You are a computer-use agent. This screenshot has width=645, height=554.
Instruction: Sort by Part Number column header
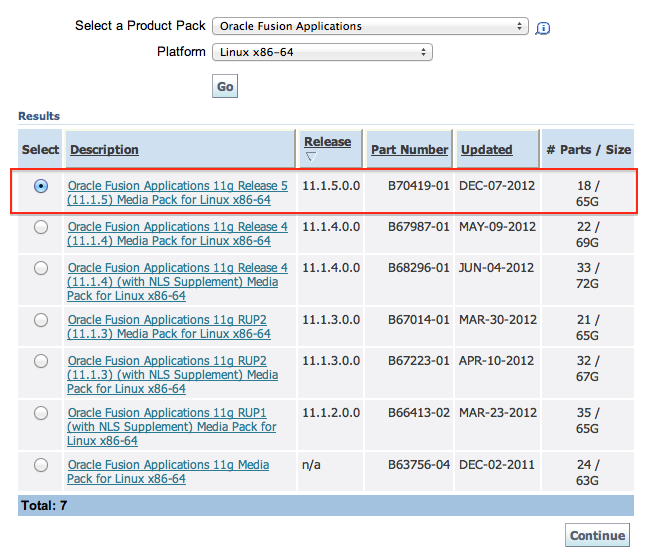[409, 149]
